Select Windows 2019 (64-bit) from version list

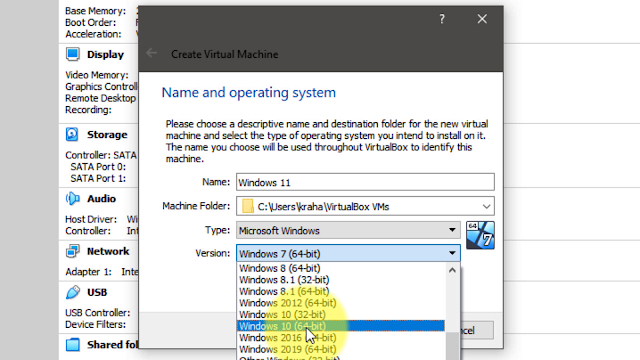tap(341, 349)
